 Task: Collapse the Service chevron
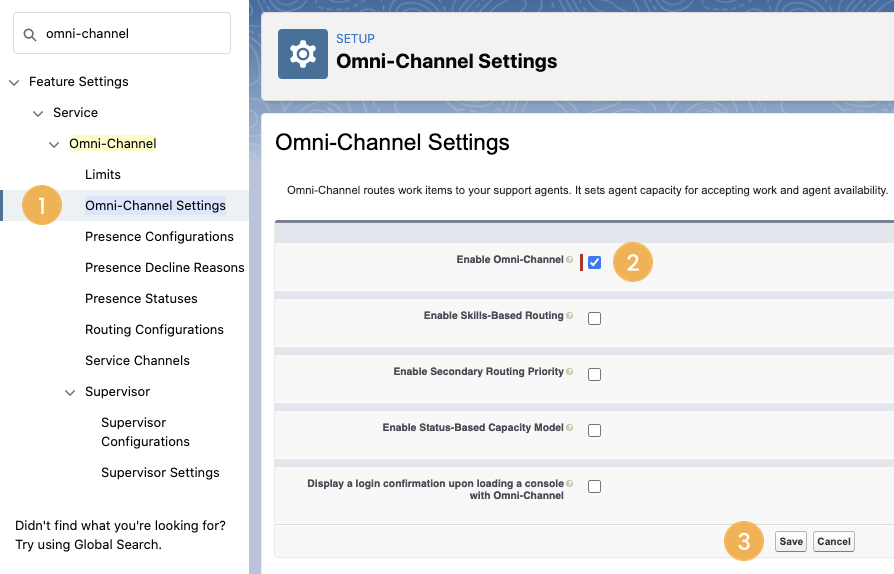[x=38, y=113]
